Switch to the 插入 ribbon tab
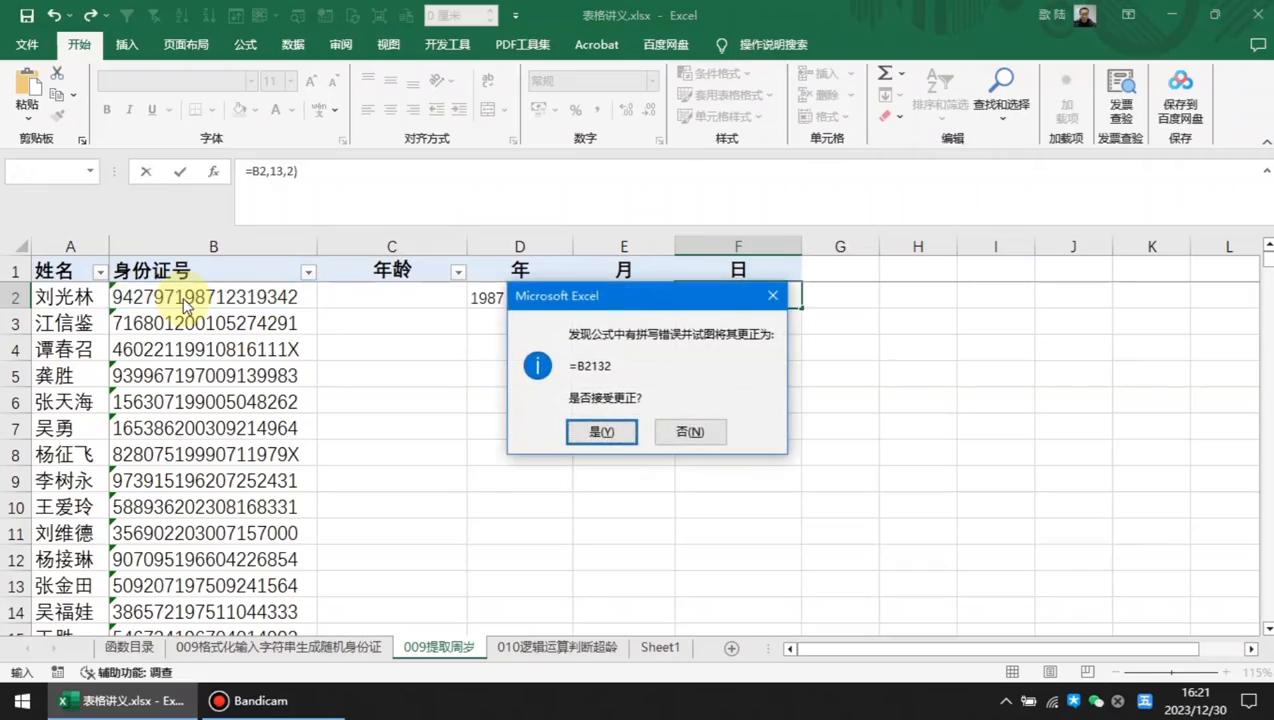Image resolution: width=1274 pixels, height=720 pixels. pos(126,44)
